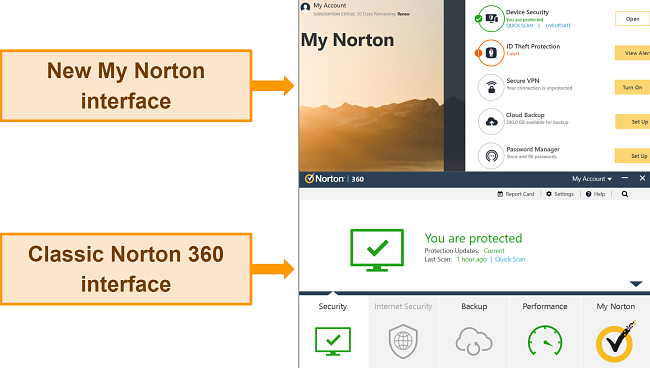Viewport: 650px width, 368px height.
Task: Expand the details arrow below protection status
Action: point(636,284)
